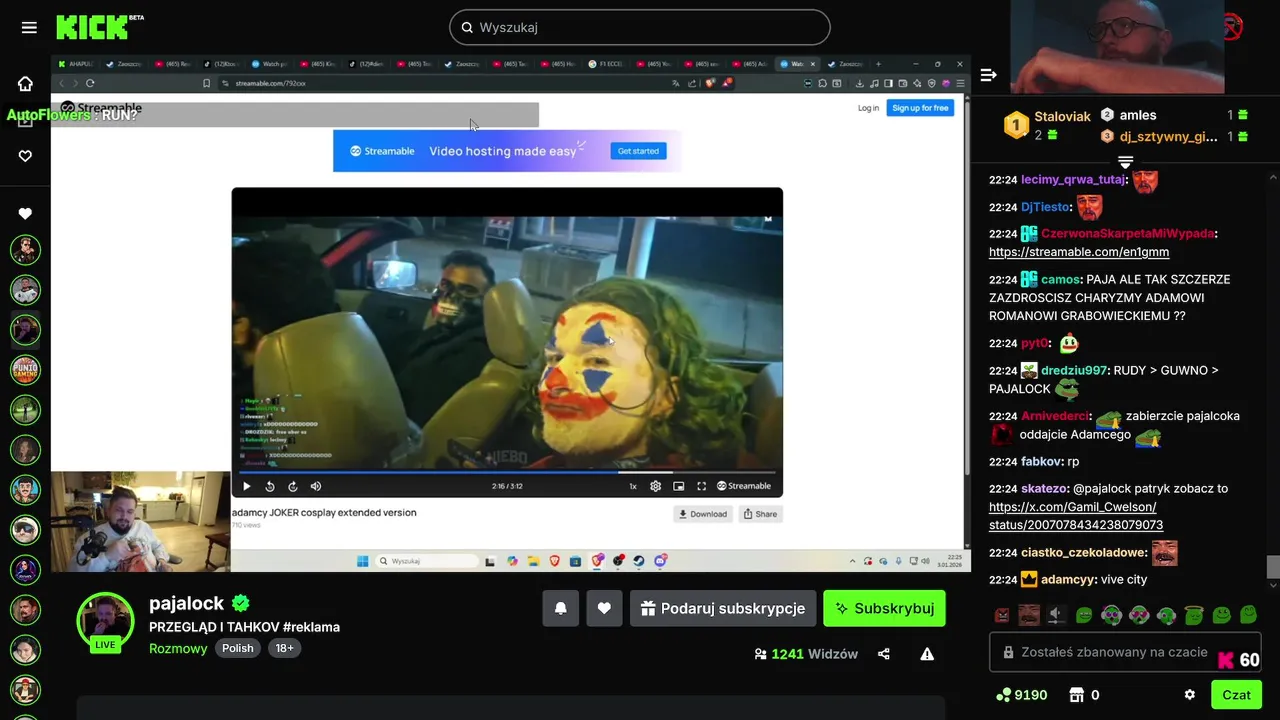The image size is (1280, 720).
Task: Change the 1x playback speed
Action: click(x=632, y=486)
